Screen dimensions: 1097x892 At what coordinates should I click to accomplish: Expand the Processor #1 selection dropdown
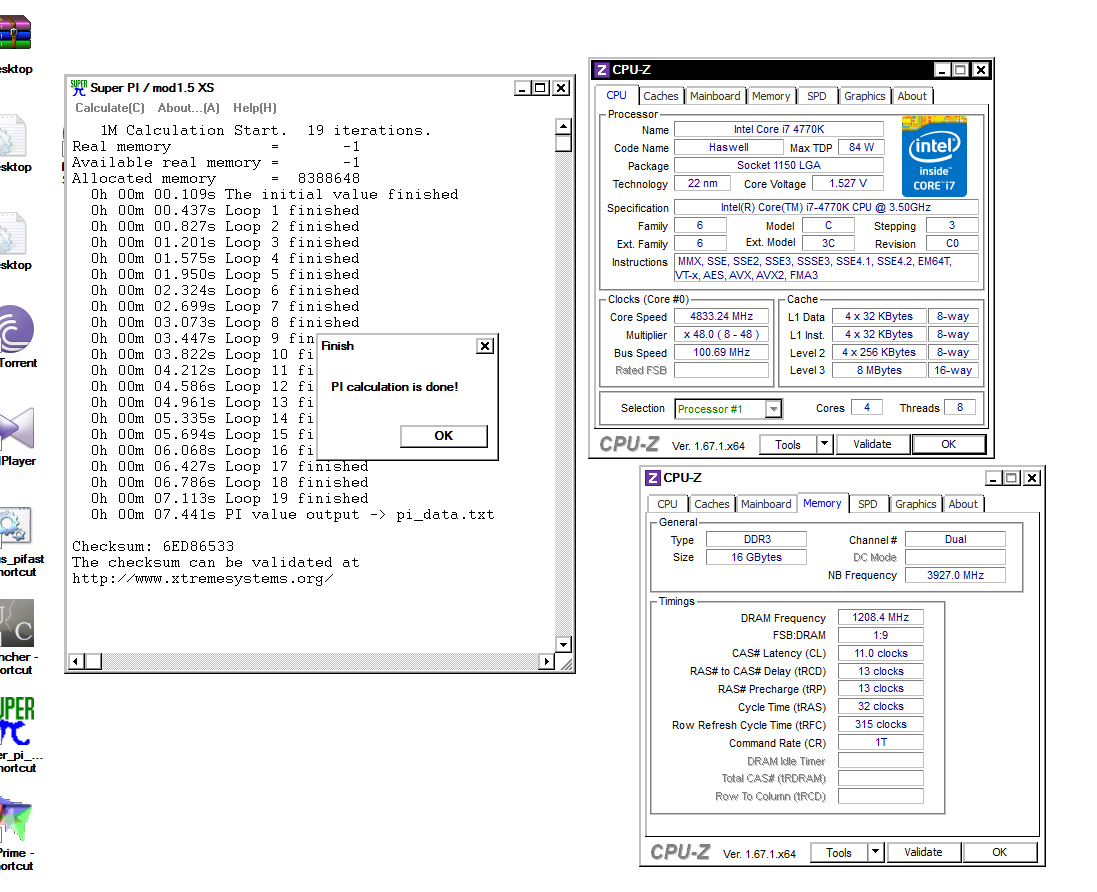click(x=773, y=409)
